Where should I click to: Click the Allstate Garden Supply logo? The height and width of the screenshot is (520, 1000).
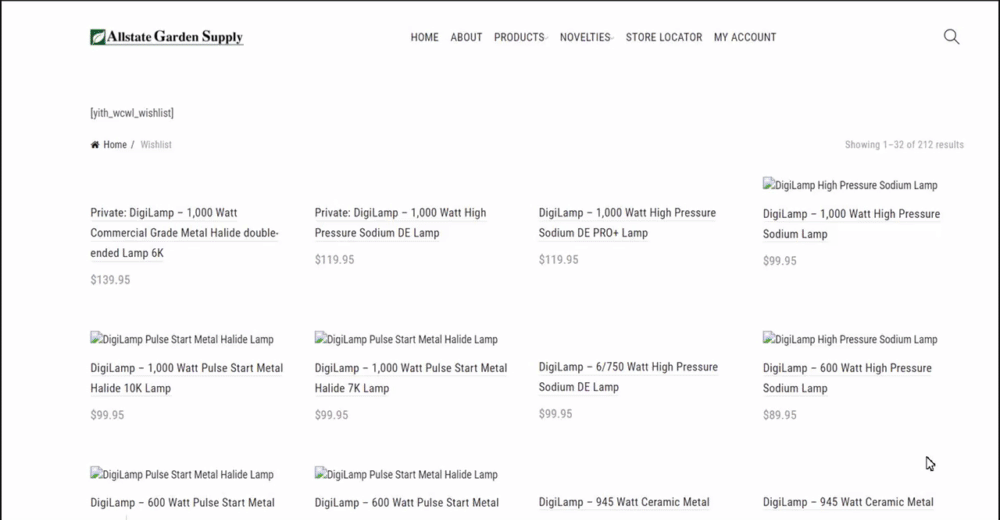point(166,37)
